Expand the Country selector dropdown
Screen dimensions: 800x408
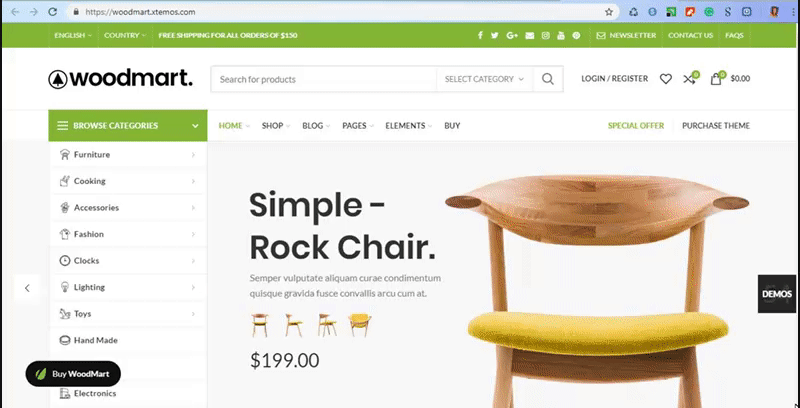coord(125,35)
